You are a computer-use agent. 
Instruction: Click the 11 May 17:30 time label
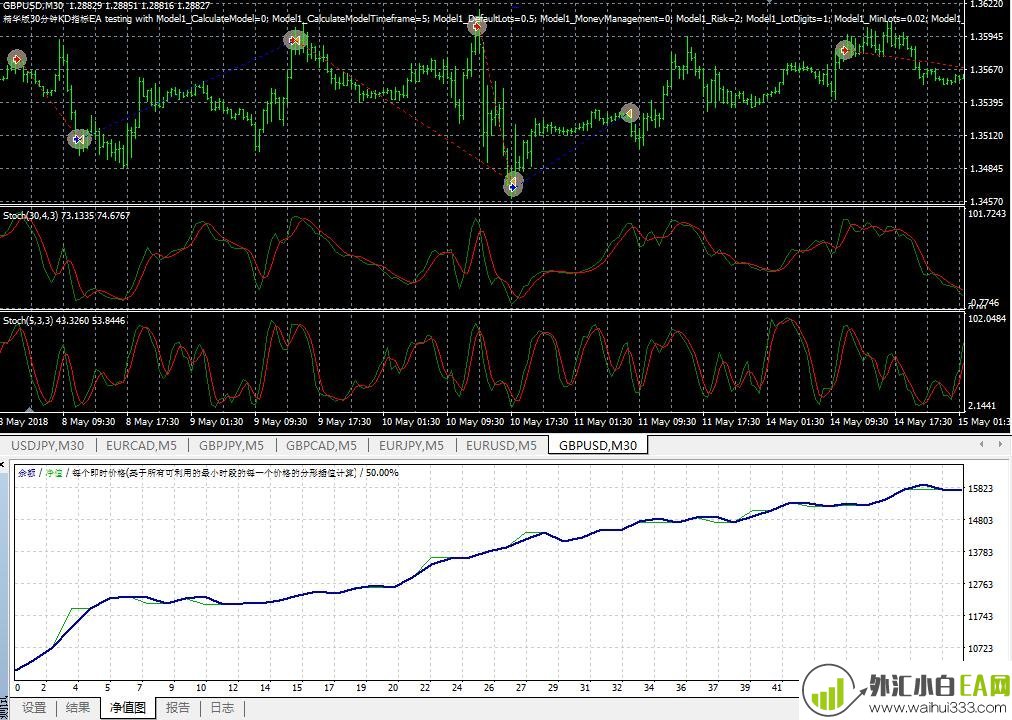click(x=731, y=421)
